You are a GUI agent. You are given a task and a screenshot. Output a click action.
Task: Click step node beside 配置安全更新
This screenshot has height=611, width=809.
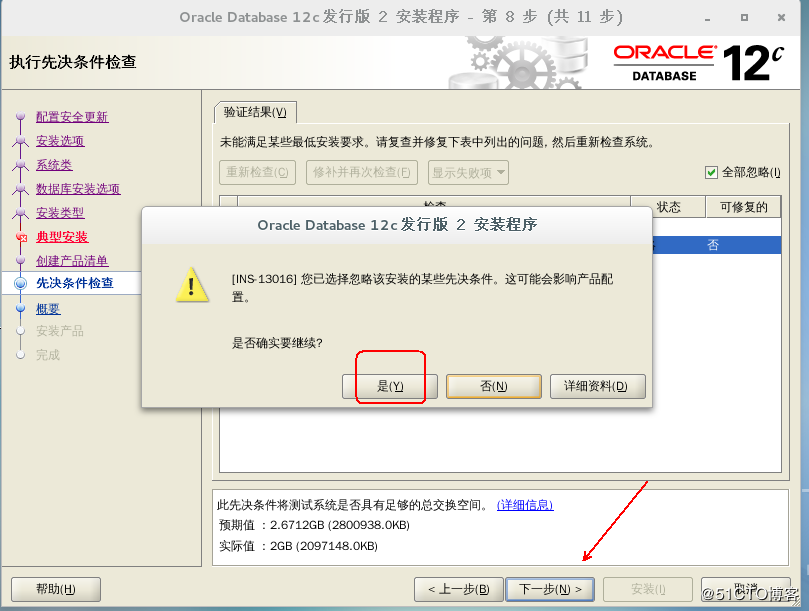pos(21,117)
